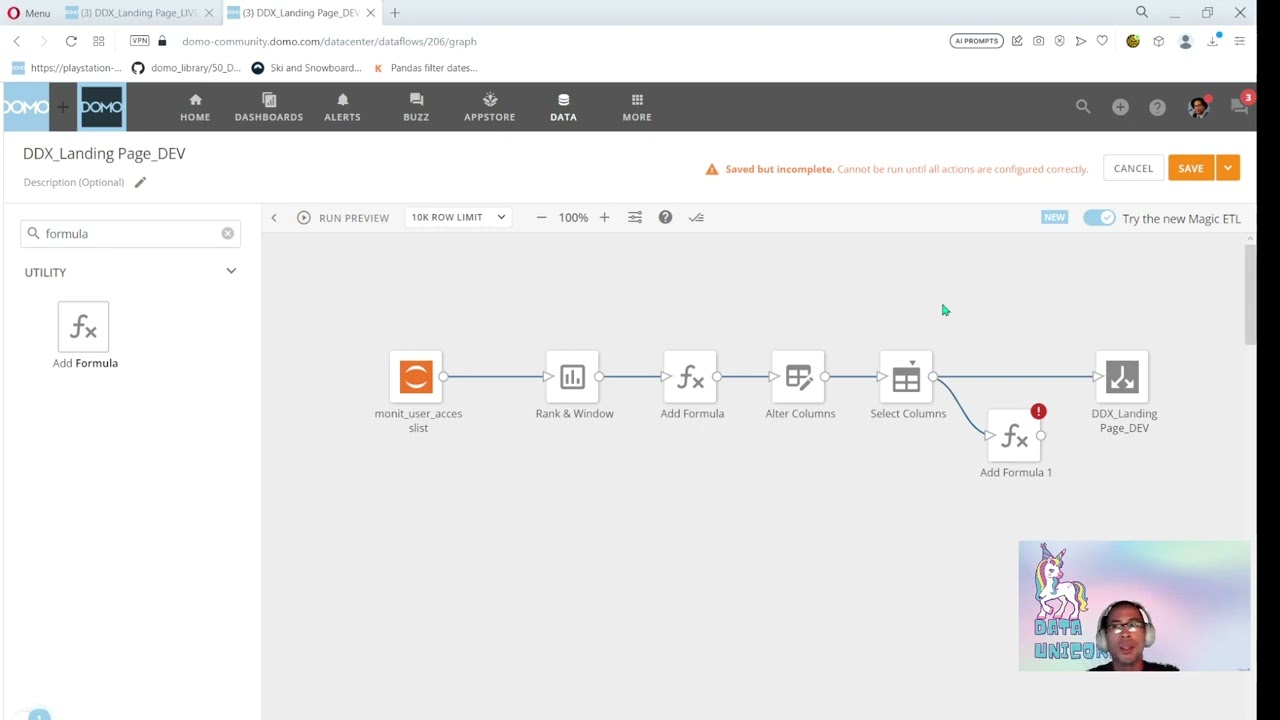The width and height of the screenshot is (1280, 720).
Task: Select the Alter Columns tile
Action: click(798, 377)
